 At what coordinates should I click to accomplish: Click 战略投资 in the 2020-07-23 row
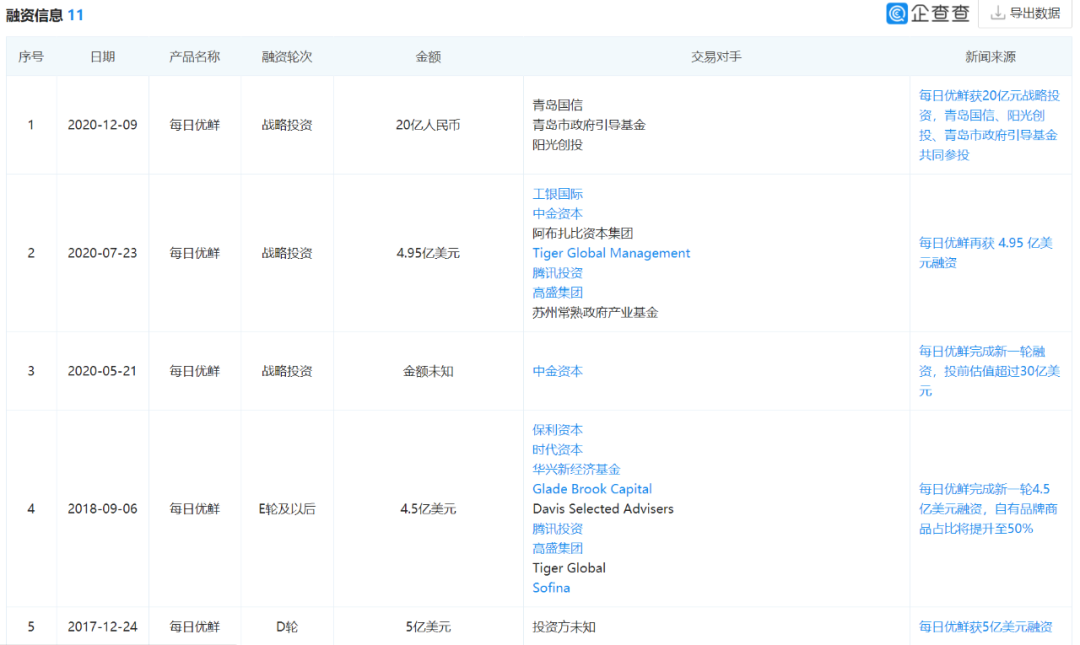287,253
